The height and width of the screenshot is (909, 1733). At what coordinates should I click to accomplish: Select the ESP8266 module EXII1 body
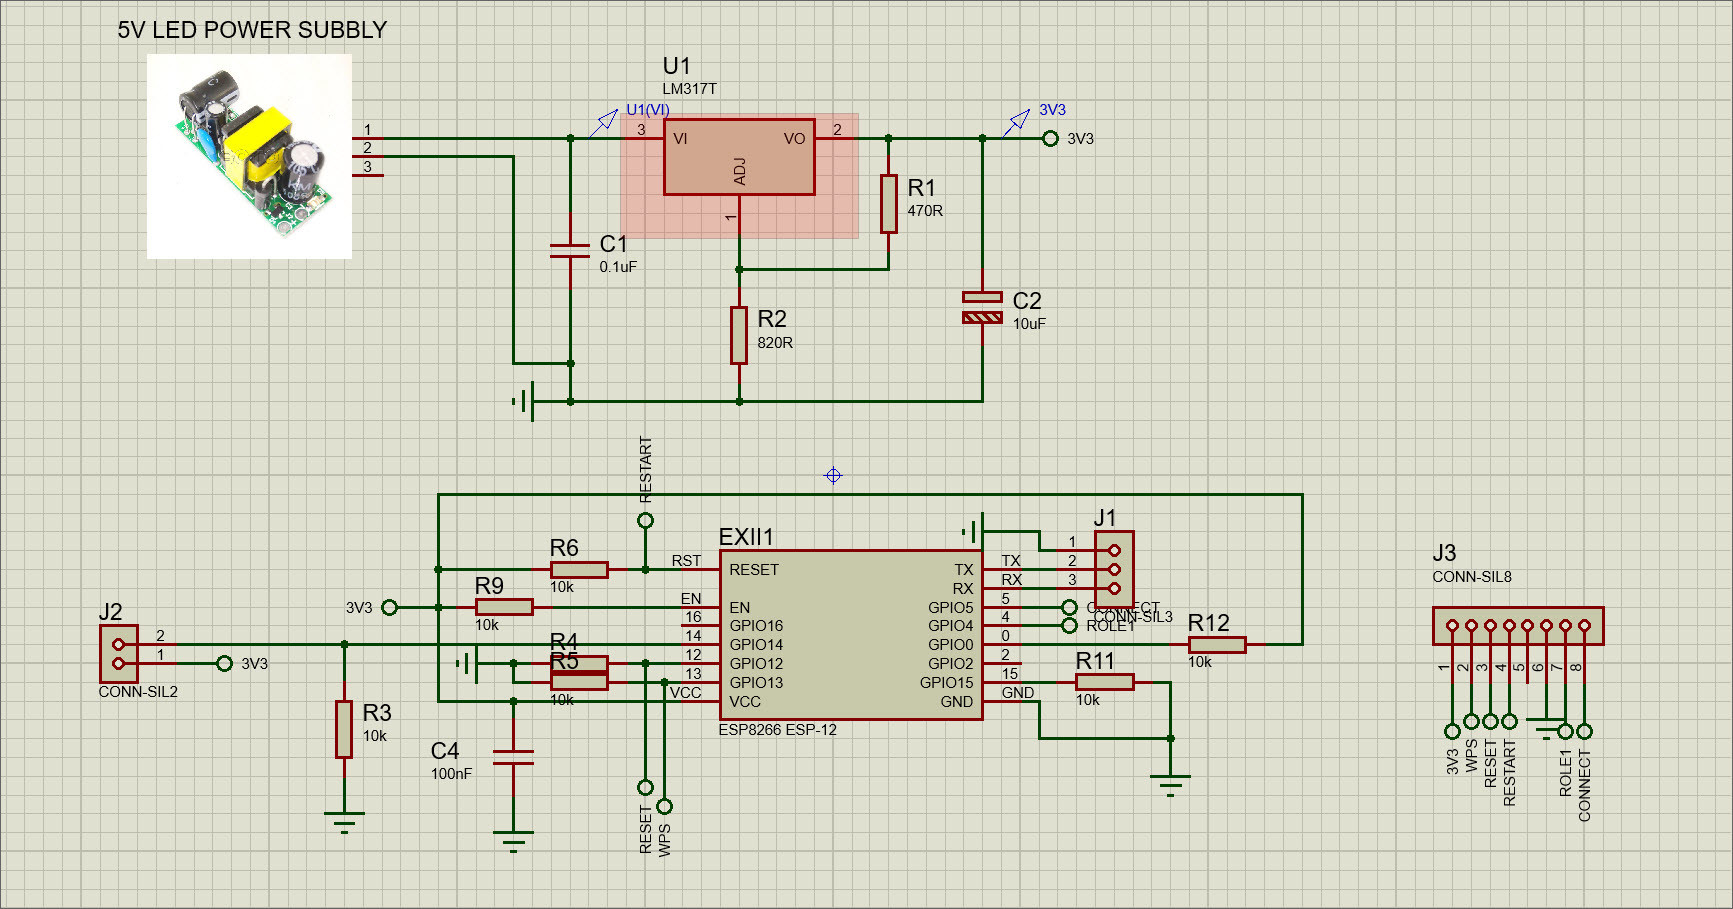click(851, 635)
